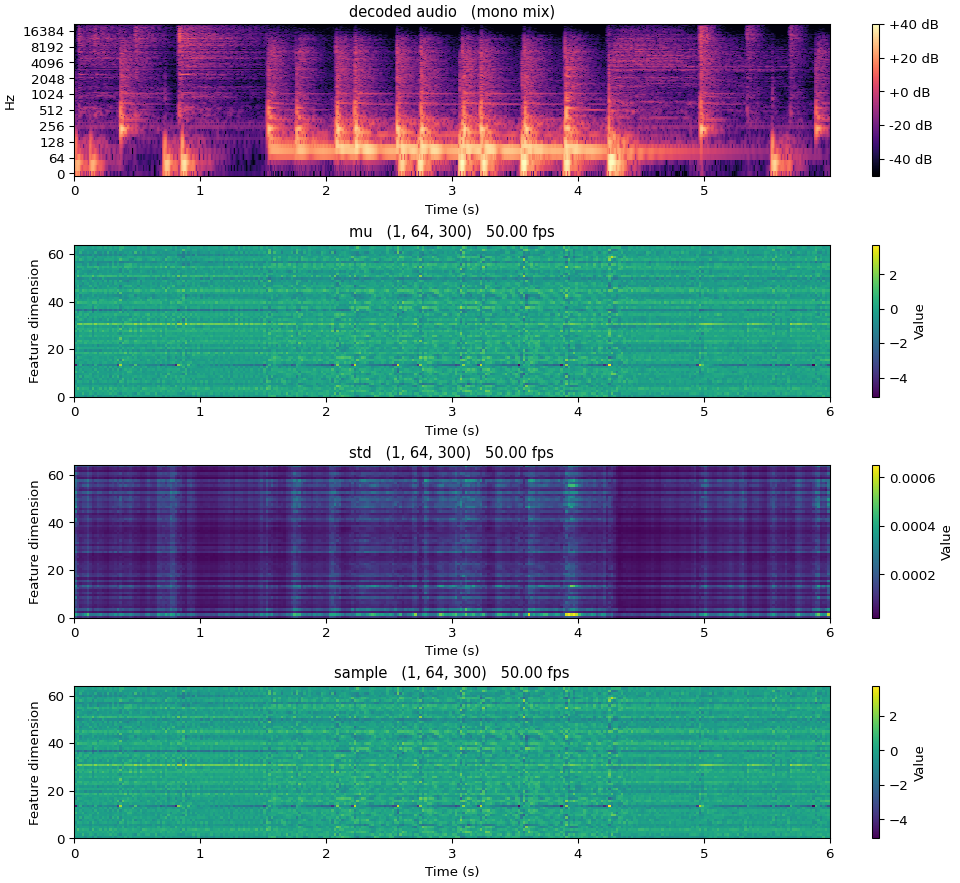Image resolution: width=960 pixels, height=883 pixels.
Task: Click the "Value" label beside the std colorbar
Action: [x=947, y=542]
